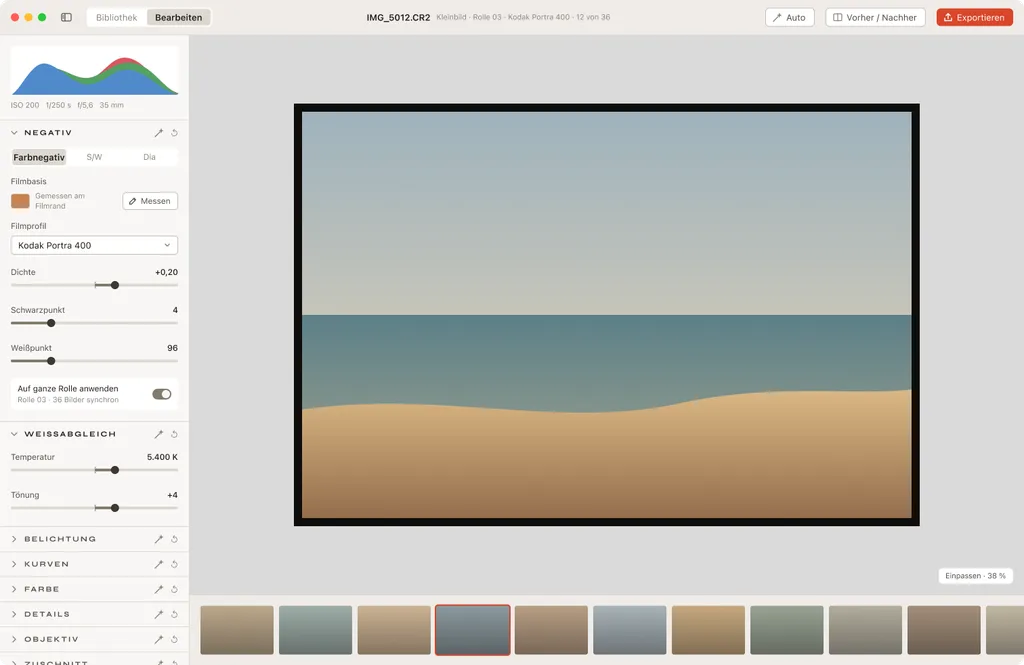Image resolution: width=1024 pixels, height=665 pixels.
Task: Reset the Farbe section settings
Action: (174, 589)
